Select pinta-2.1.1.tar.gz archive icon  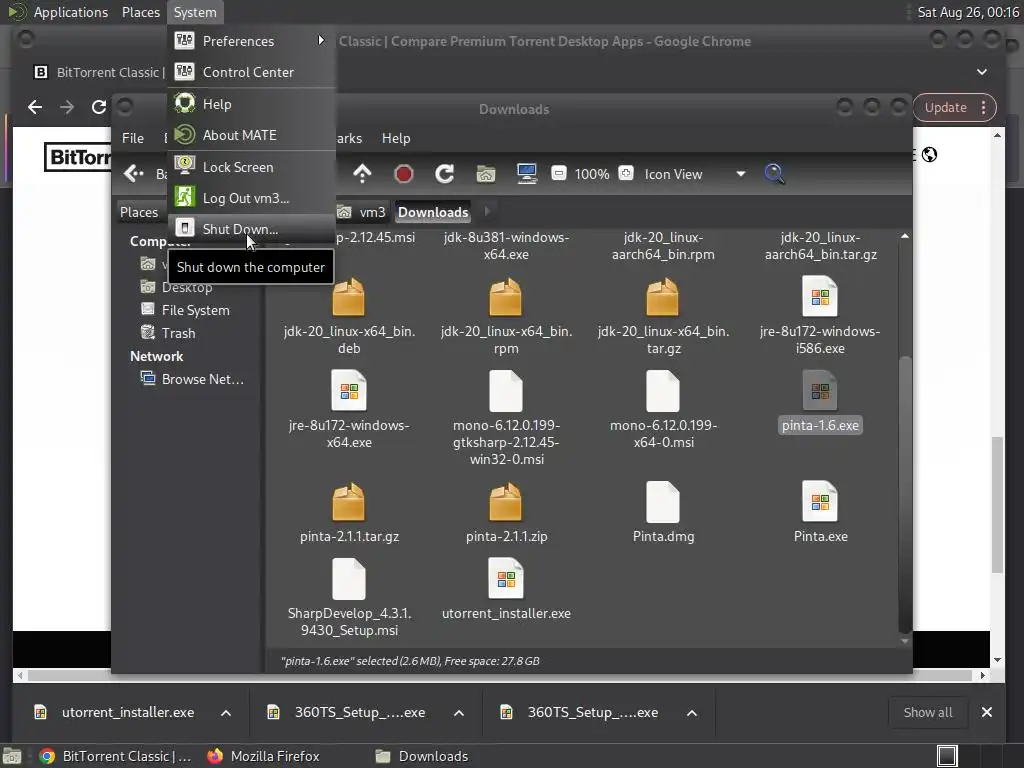(349, 502)
